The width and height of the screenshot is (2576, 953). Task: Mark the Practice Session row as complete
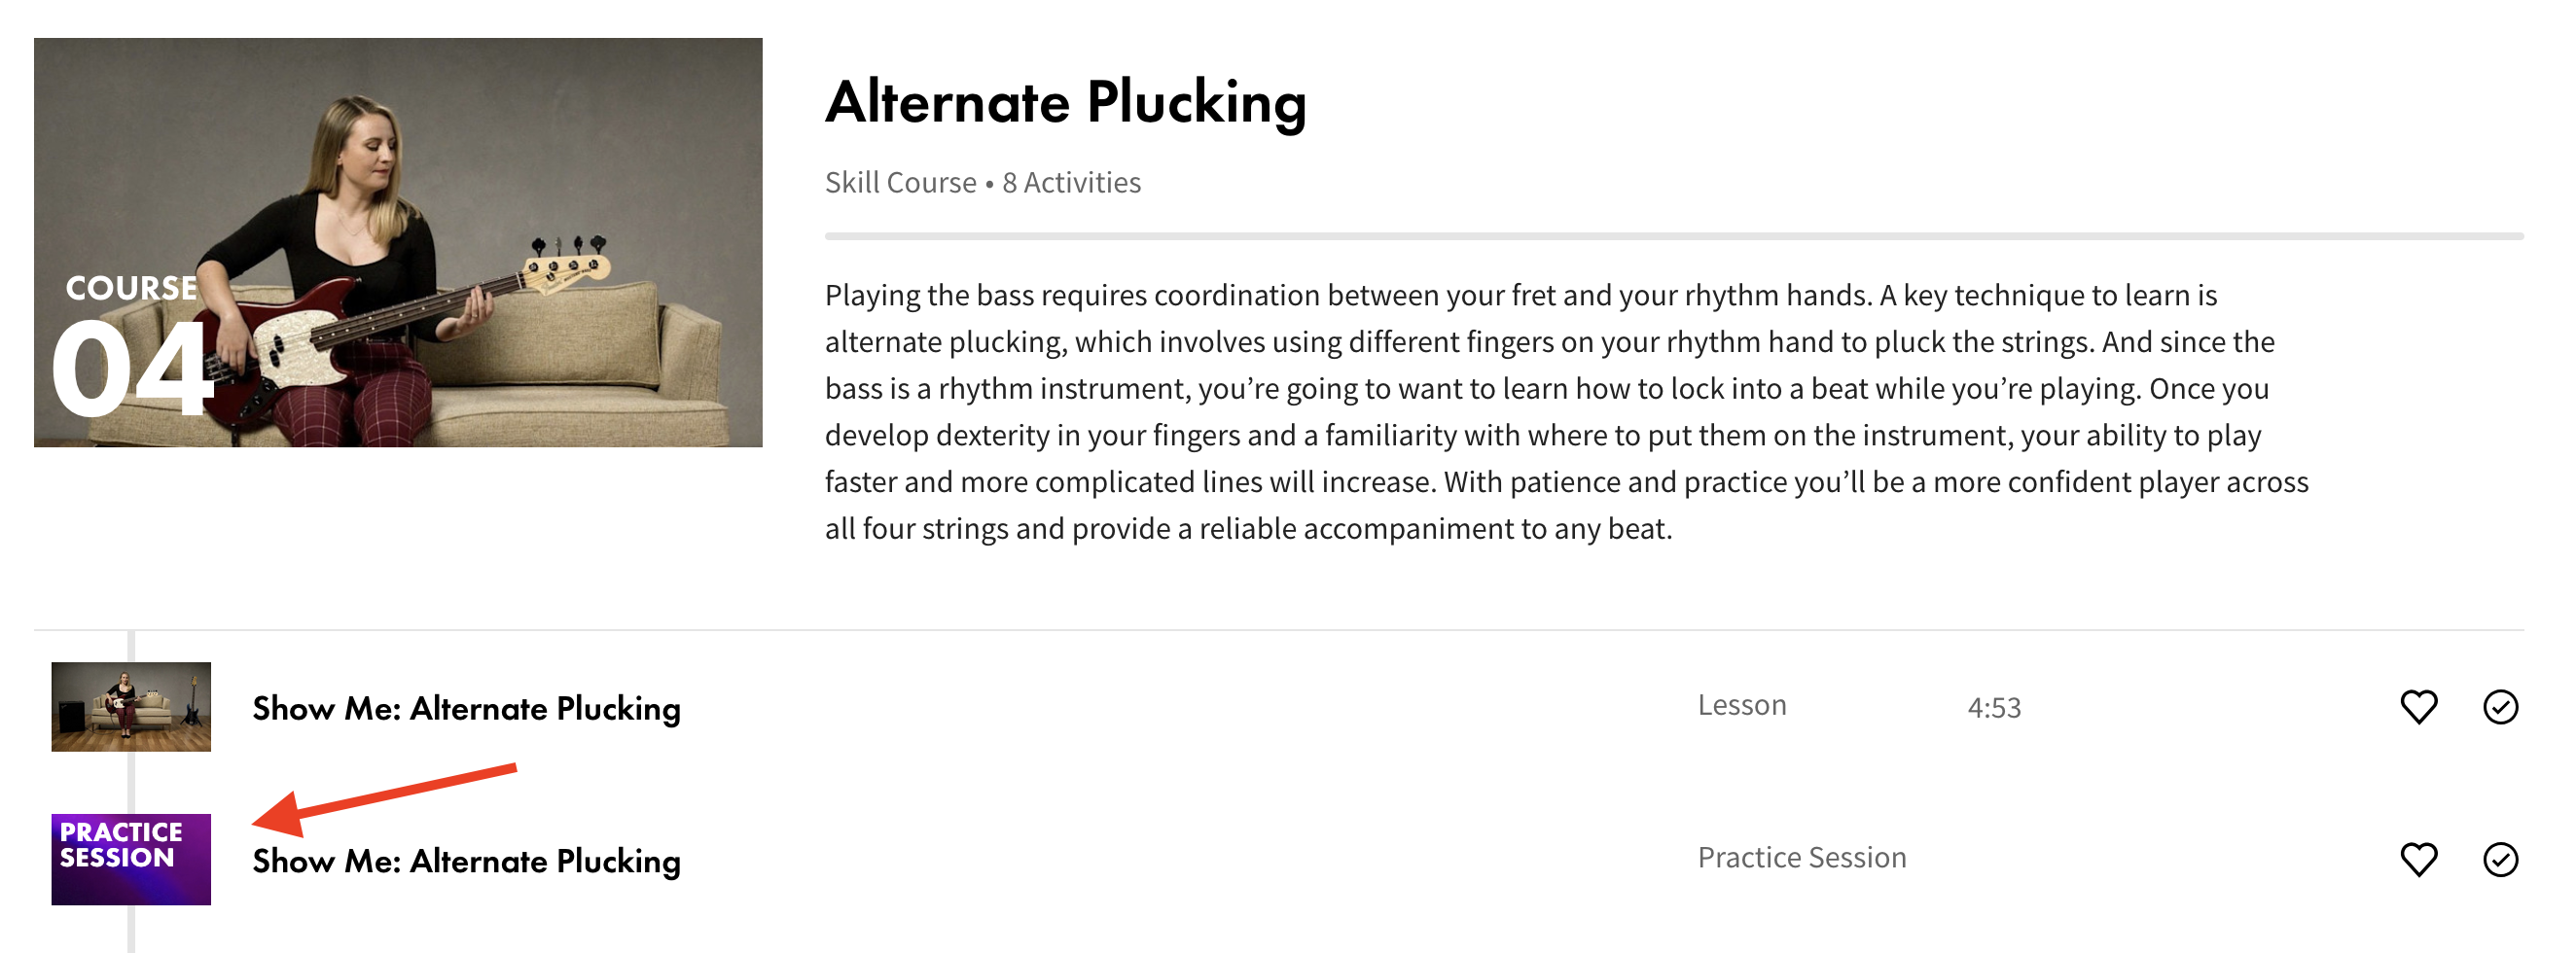pos(2500,859)
